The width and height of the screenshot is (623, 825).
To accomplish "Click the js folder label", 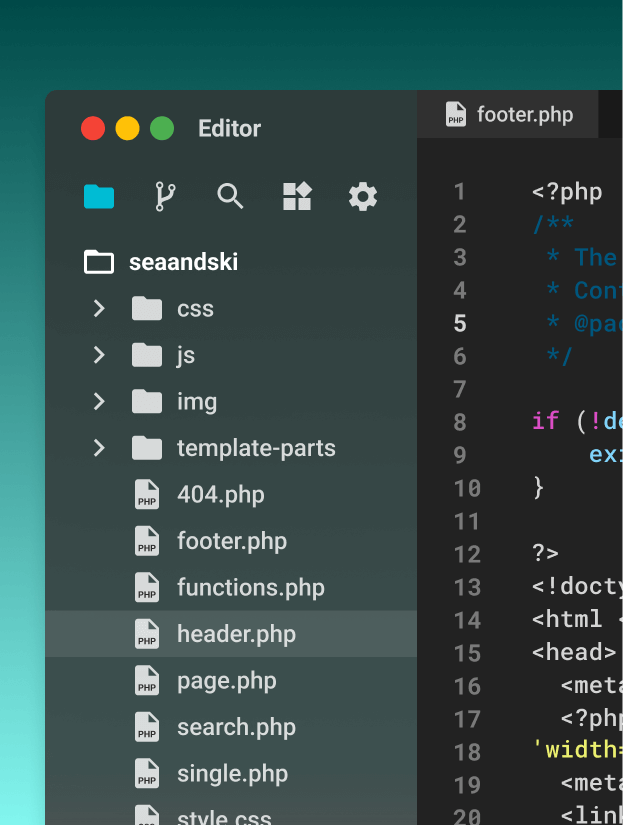I will pyautogui.click(x=186, y=355).
